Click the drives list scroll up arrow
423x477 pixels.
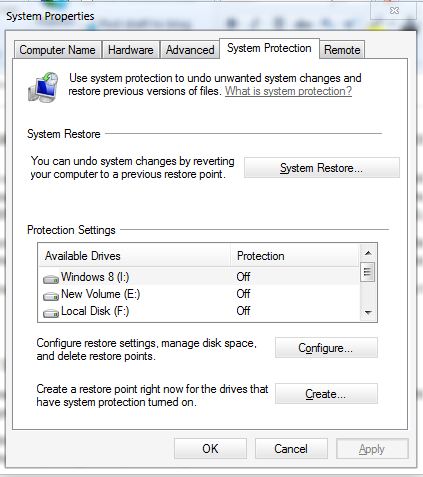coord(368,253)
